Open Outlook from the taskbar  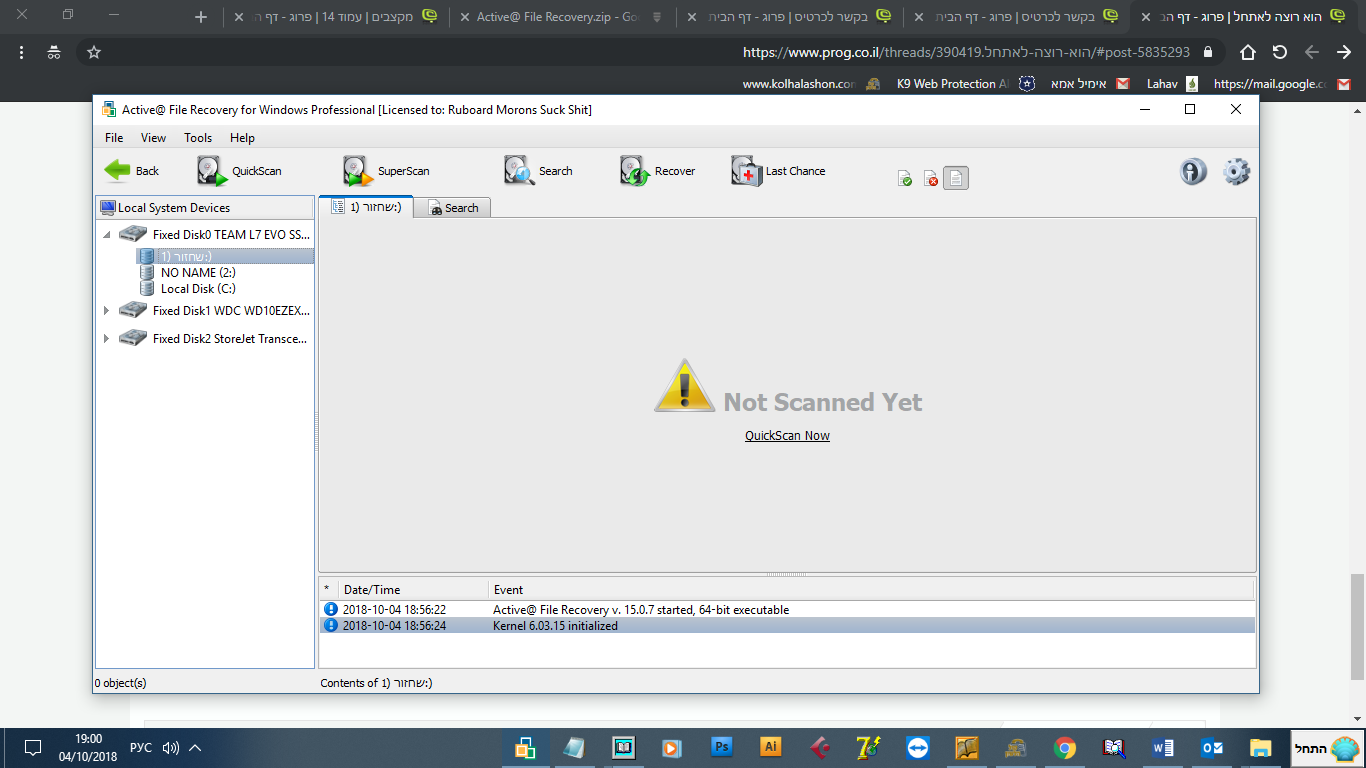click(x=1211, y=748)
